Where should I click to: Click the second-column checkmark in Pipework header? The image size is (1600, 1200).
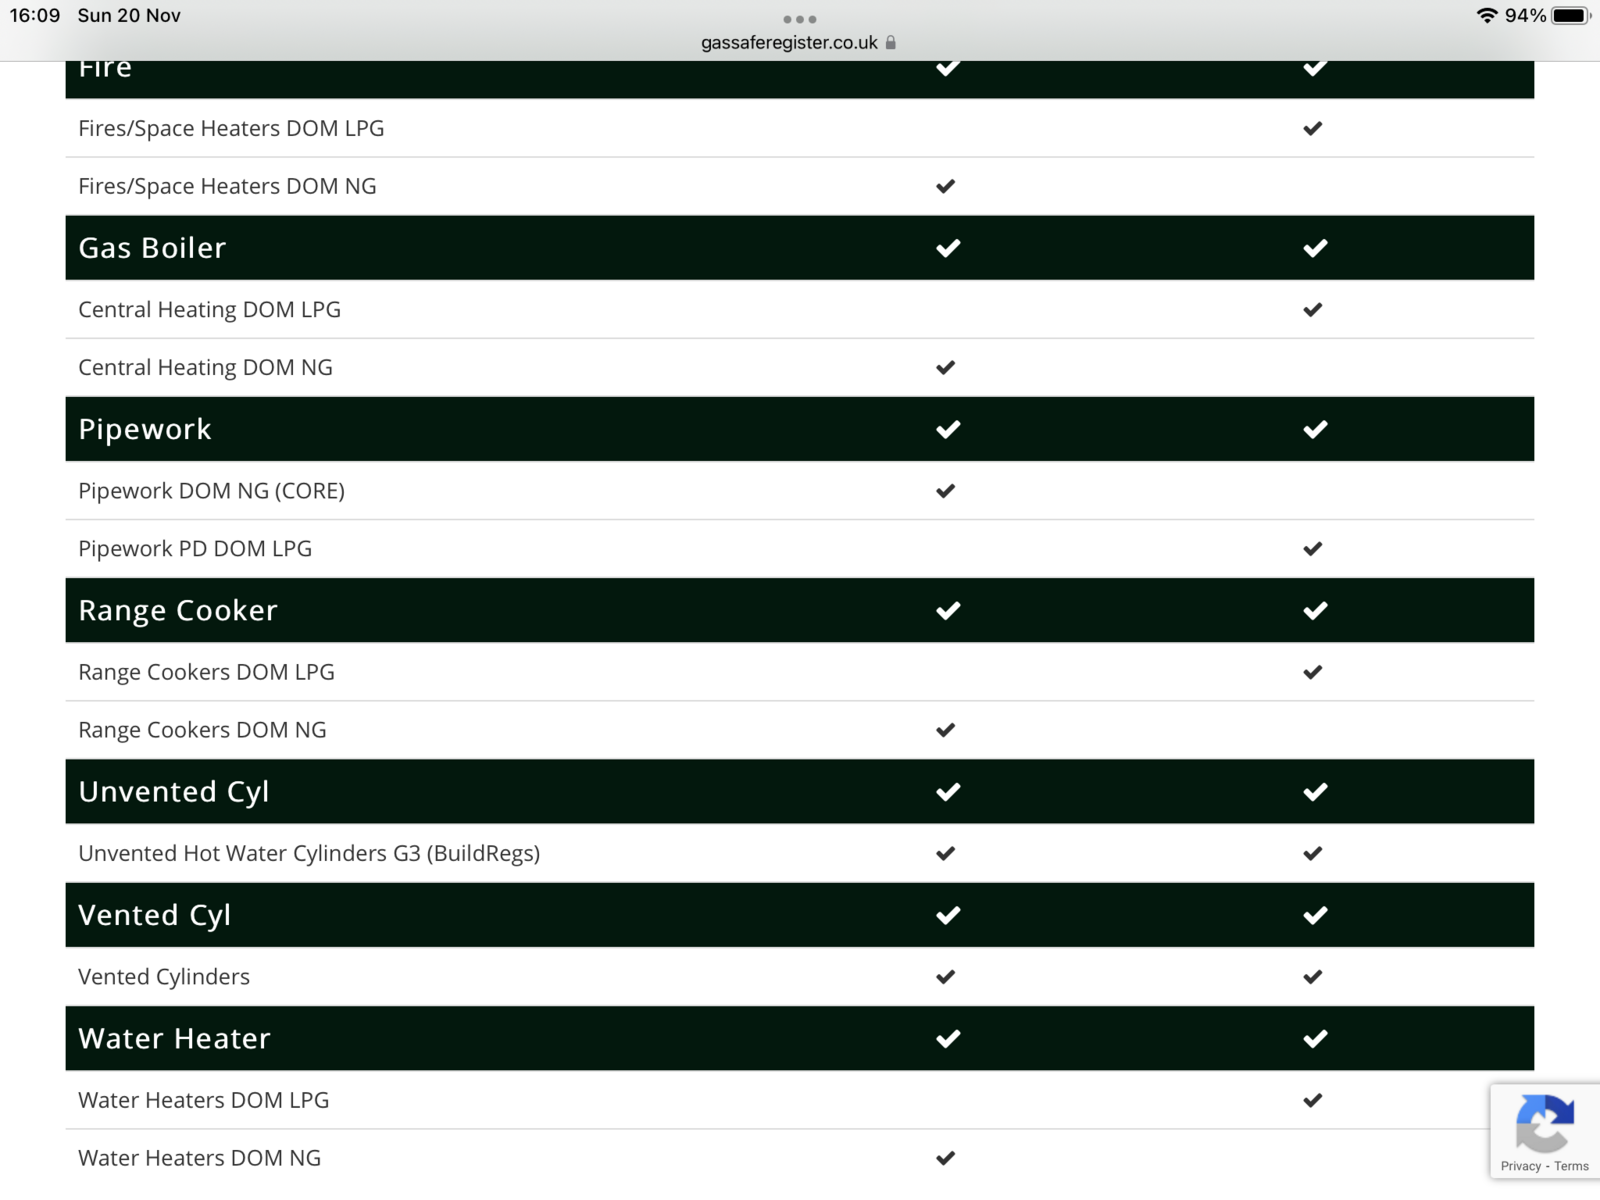coord(1315,429)
